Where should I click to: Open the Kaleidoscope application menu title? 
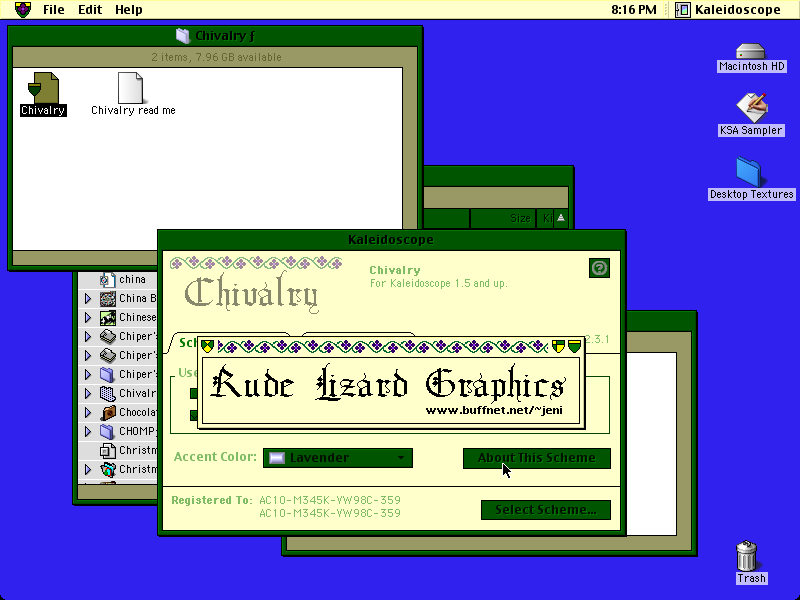click(737, 9)
